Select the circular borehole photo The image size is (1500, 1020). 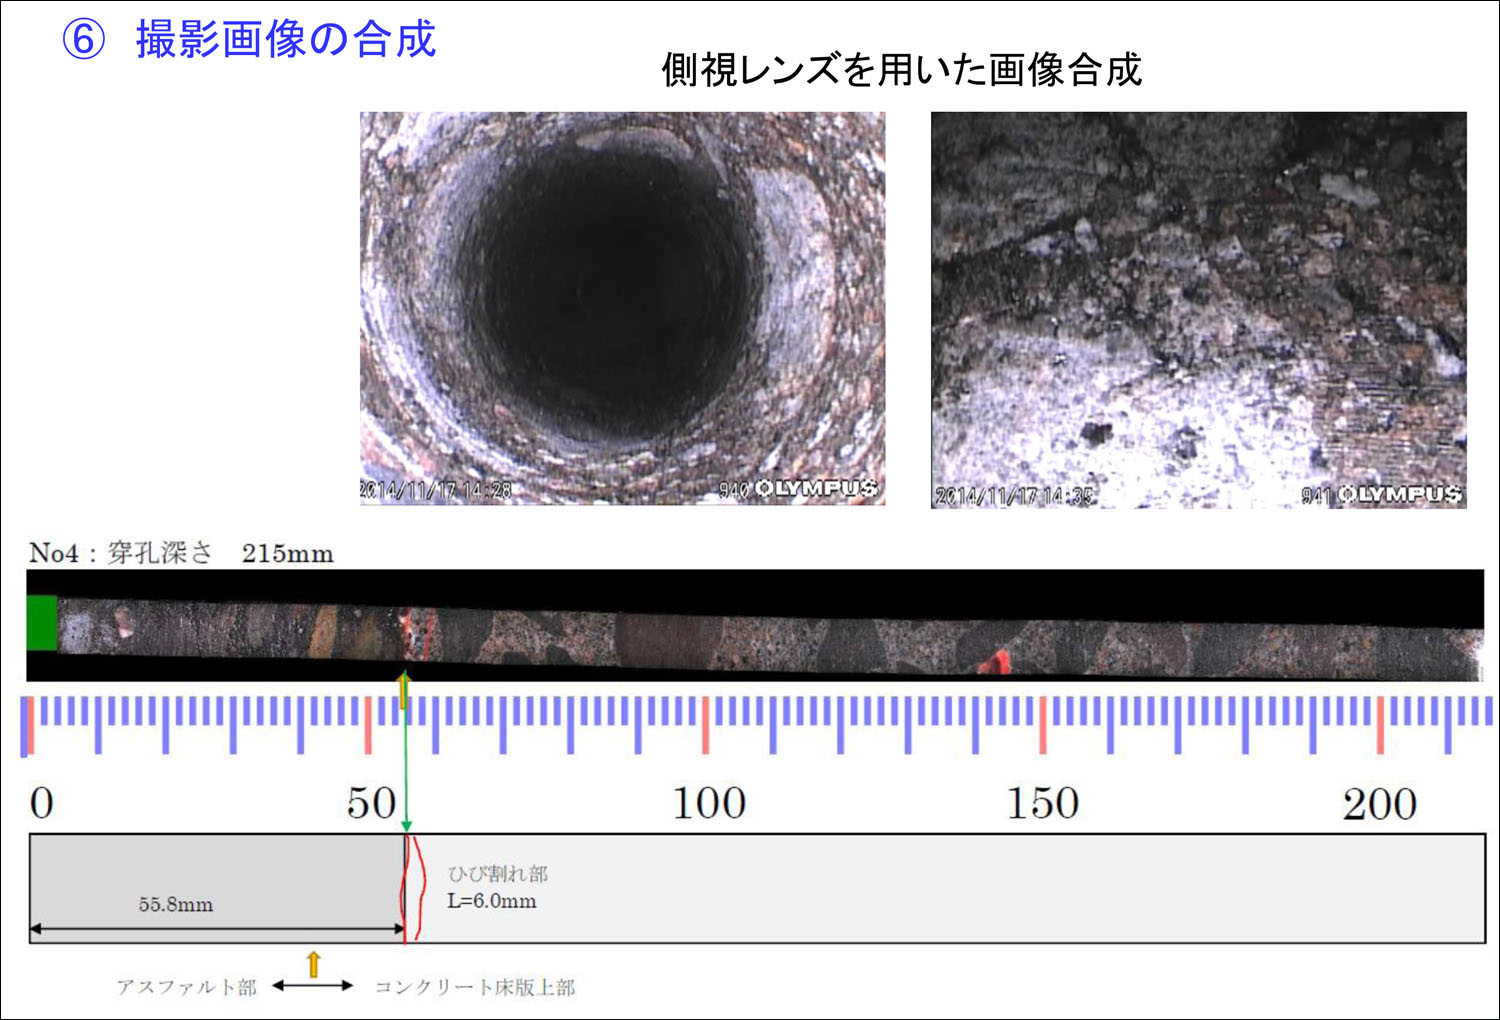point(622,308)
